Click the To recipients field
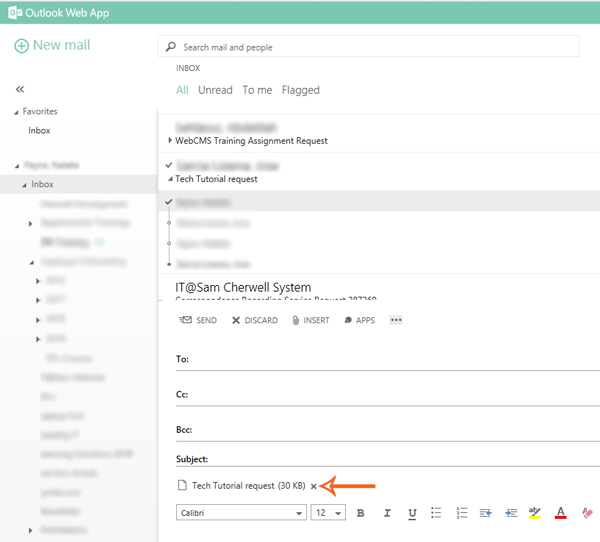 388,360
